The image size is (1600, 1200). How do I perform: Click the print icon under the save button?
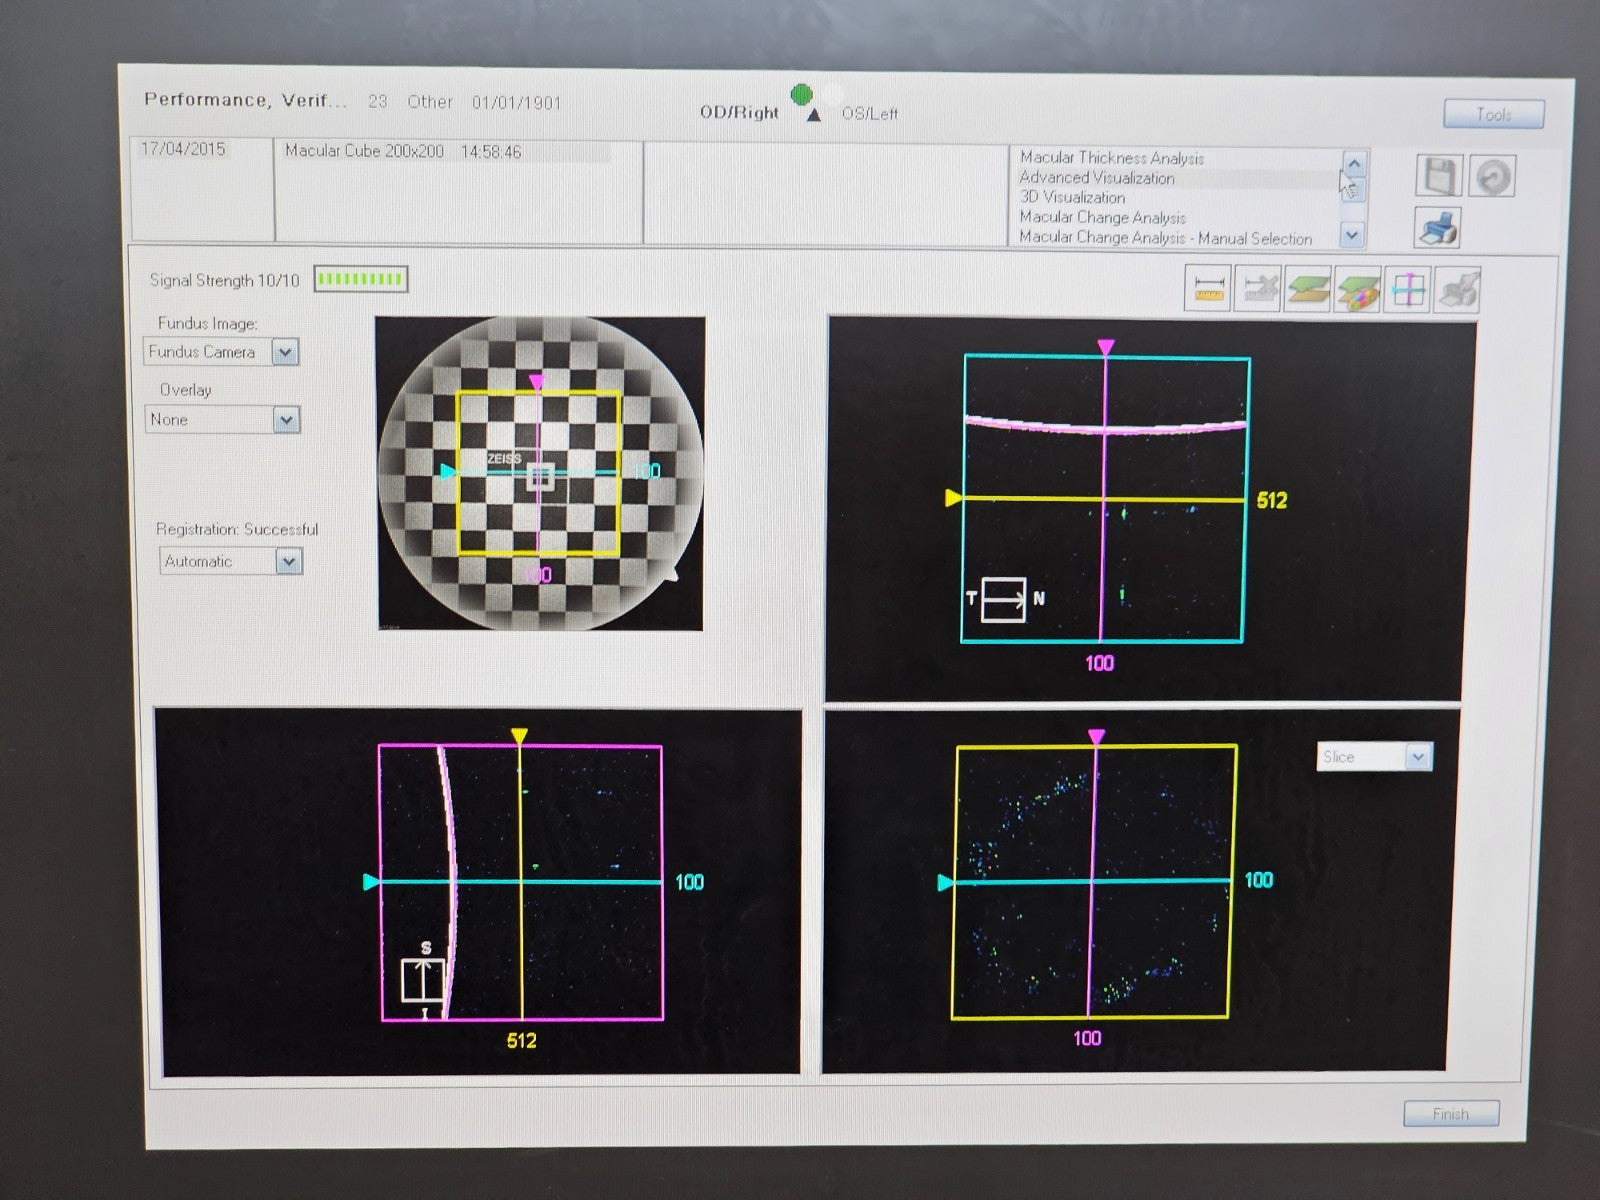coord(1438,228)
